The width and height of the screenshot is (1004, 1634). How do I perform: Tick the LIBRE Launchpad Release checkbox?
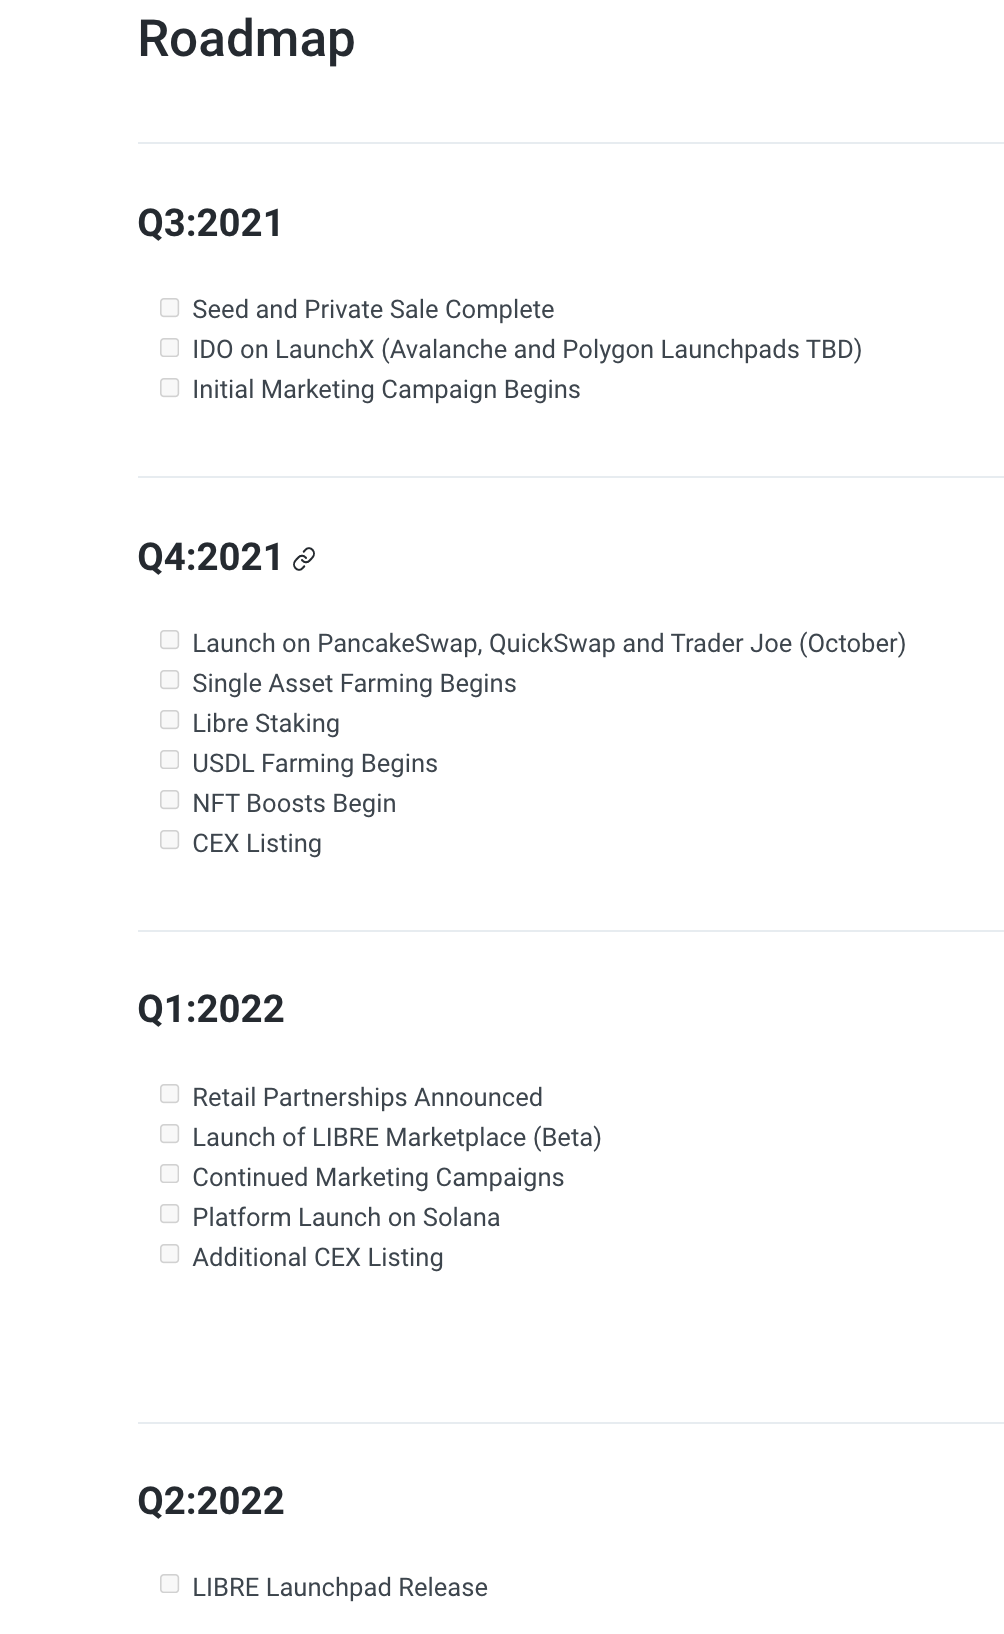click(x=170, y=1585)
